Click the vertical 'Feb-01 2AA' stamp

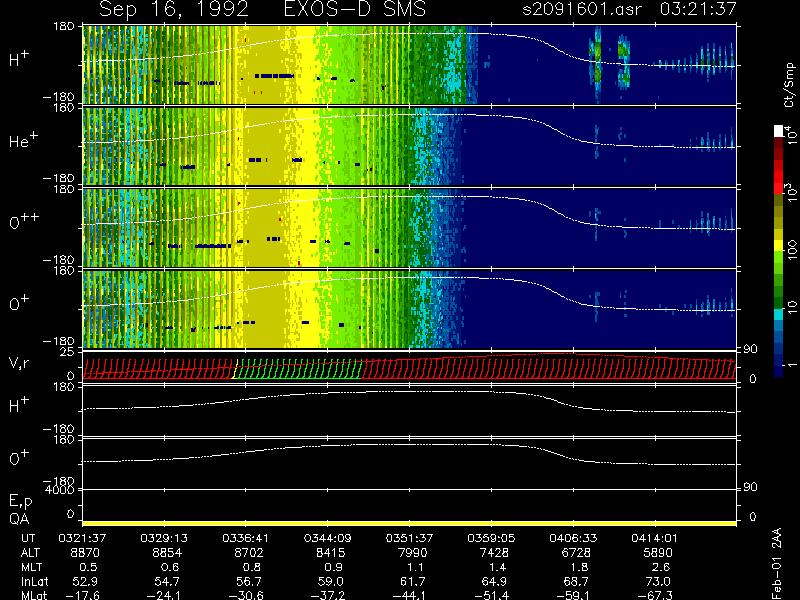point(776,563)
